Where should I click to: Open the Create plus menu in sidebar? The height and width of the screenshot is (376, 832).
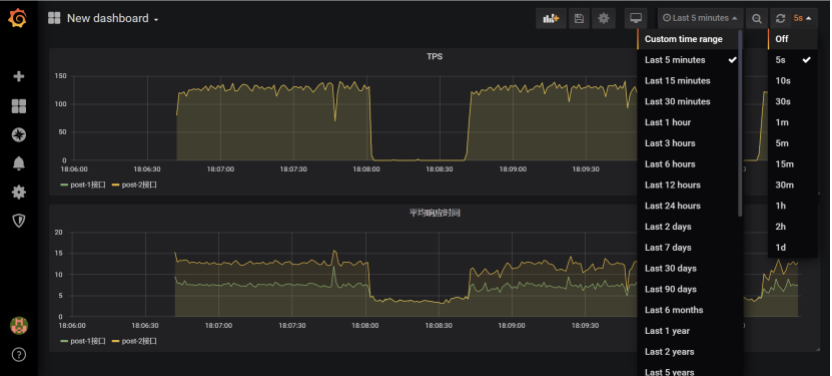(x=19, y=76)
